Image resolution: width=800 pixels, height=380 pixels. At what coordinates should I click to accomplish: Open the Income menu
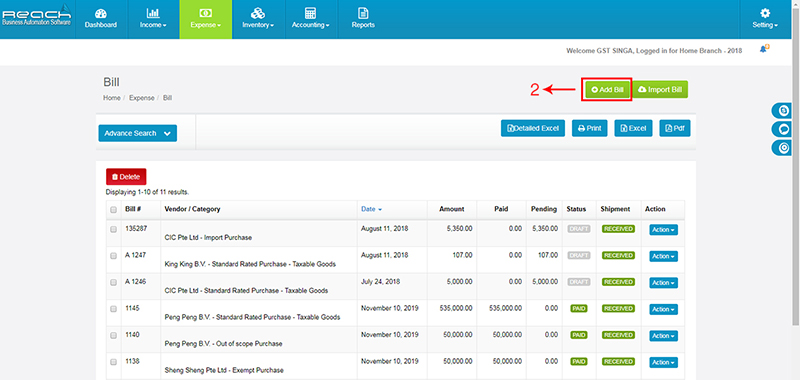coord(153,25)
